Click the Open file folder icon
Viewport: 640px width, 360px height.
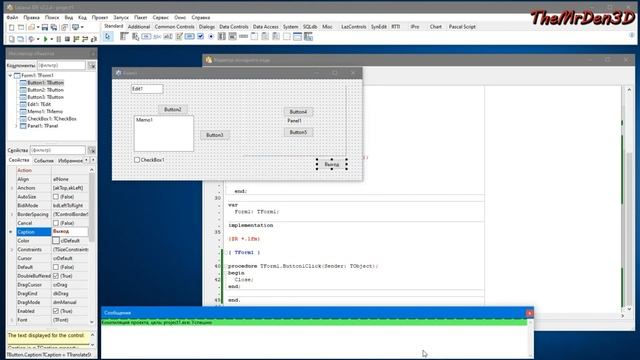pos(31,27)
